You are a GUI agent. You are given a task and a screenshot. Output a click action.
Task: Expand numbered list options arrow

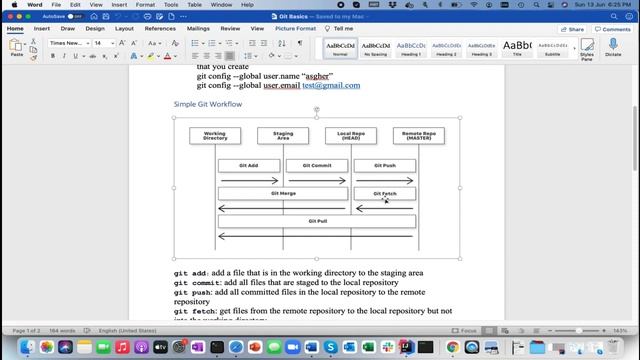point(220,43)
